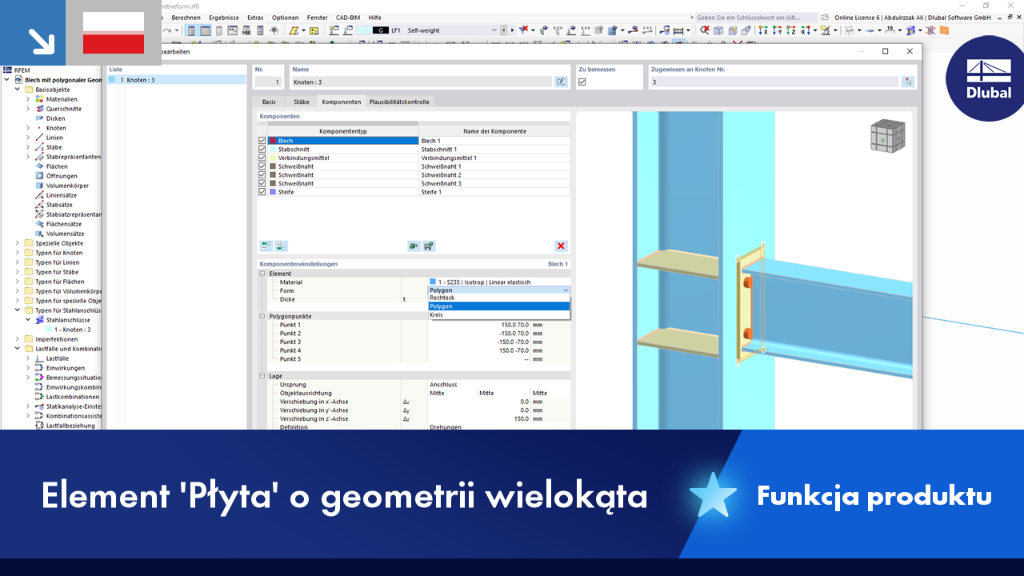Image resolution: width=1024 pixels, height=576 pixels.
Task: Expand the Self-weight load case dropdown
Action: pyautogui.click(x=494, y=31)
